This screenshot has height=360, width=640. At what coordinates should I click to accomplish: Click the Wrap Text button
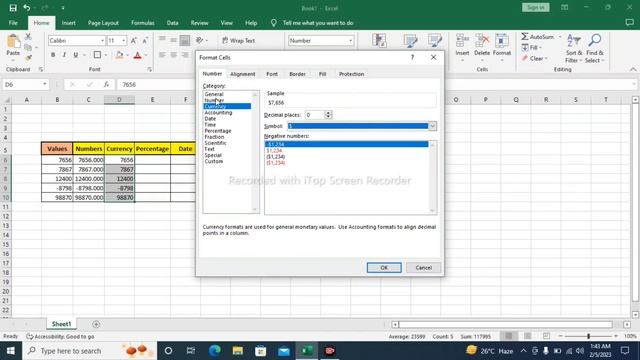tap(238, 40)
